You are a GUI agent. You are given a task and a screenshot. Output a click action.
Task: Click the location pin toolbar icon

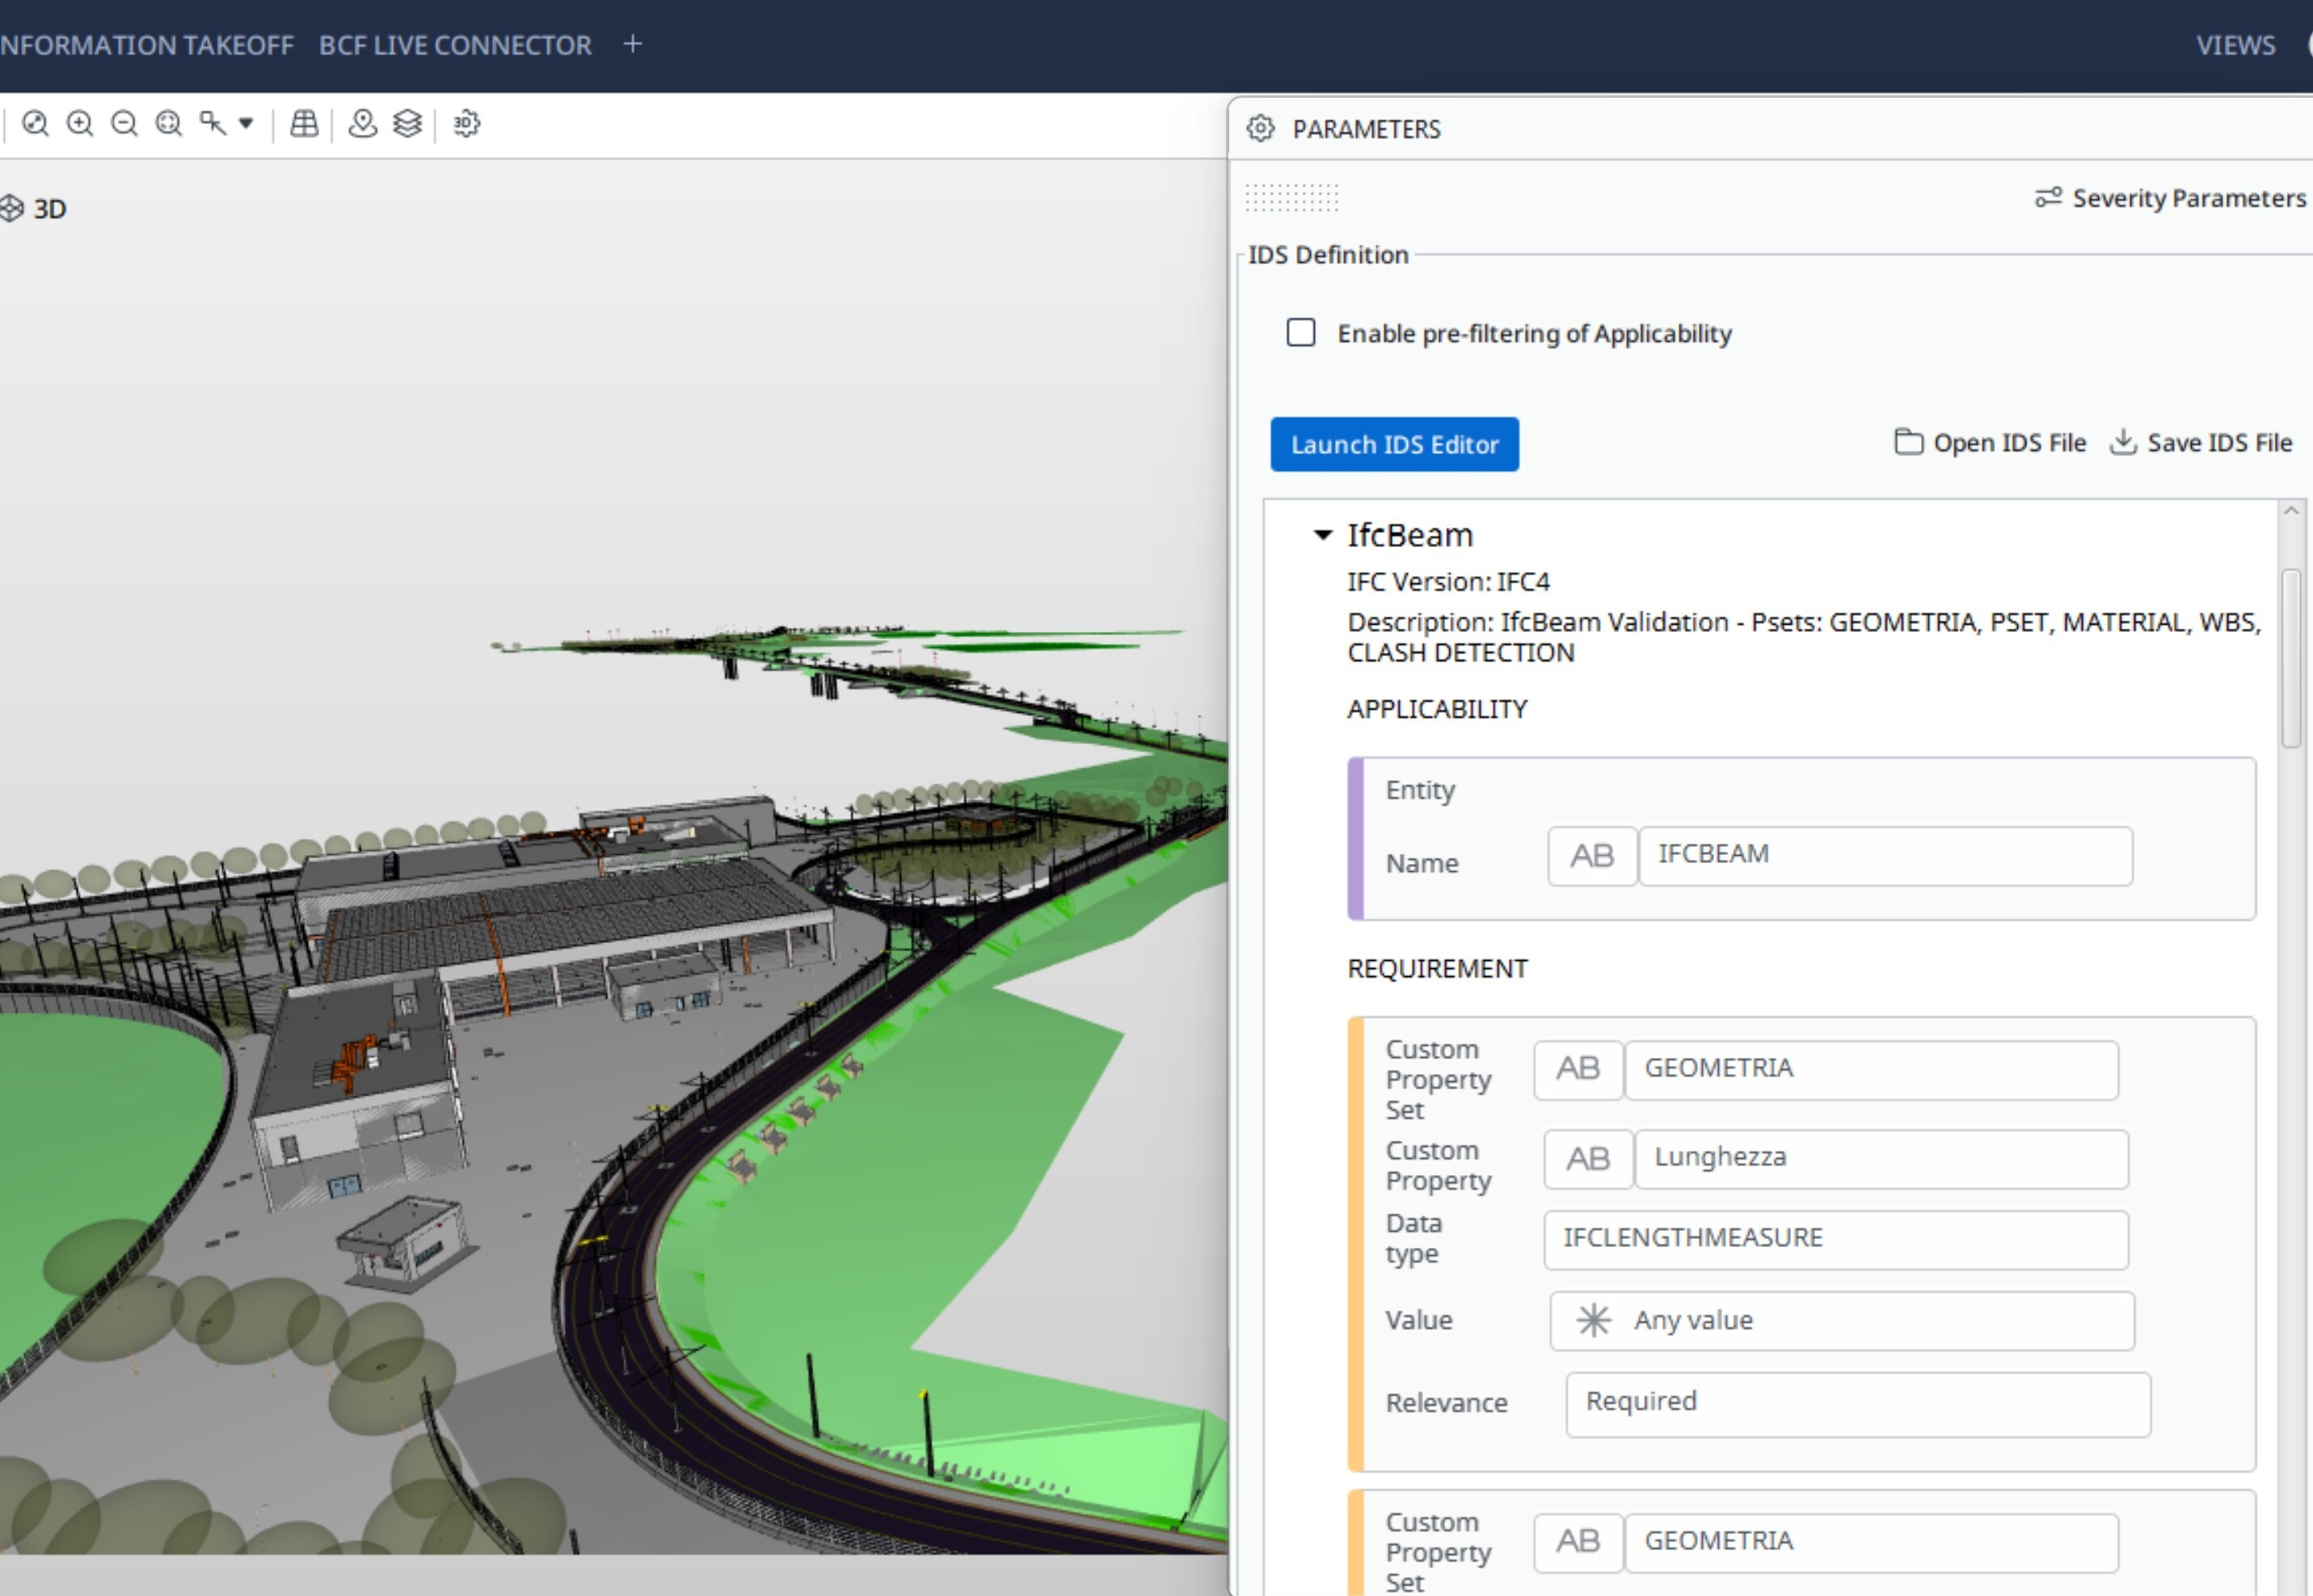[362, 123]
